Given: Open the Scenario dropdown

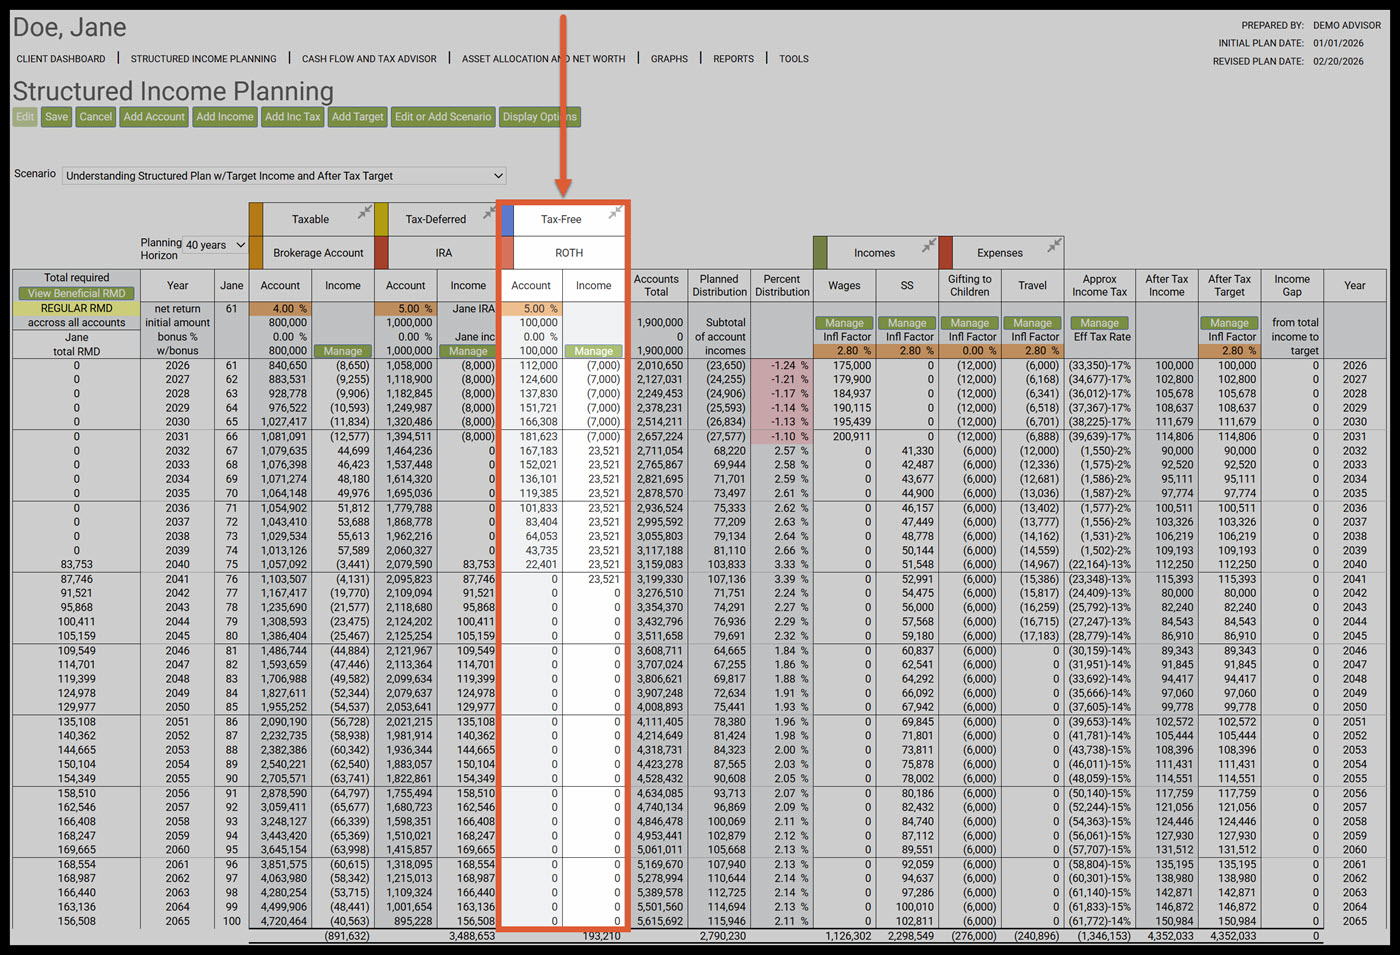Looking at the screenshot, I should click(x=284, y=176).
